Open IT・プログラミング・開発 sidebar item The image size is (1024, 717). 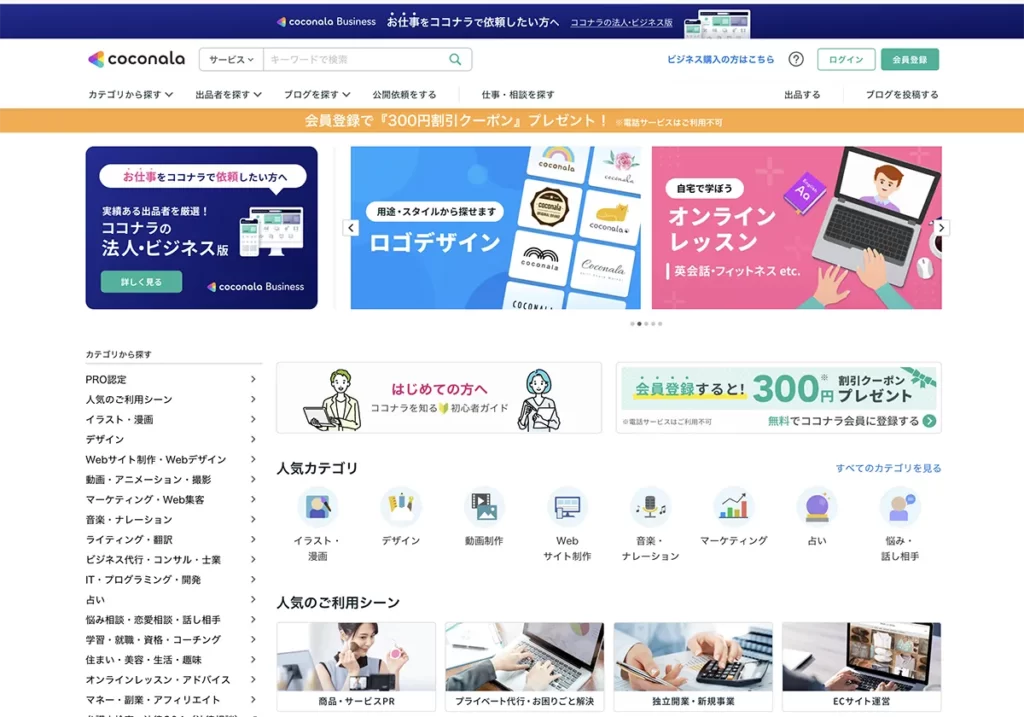[x=171, y=580]
